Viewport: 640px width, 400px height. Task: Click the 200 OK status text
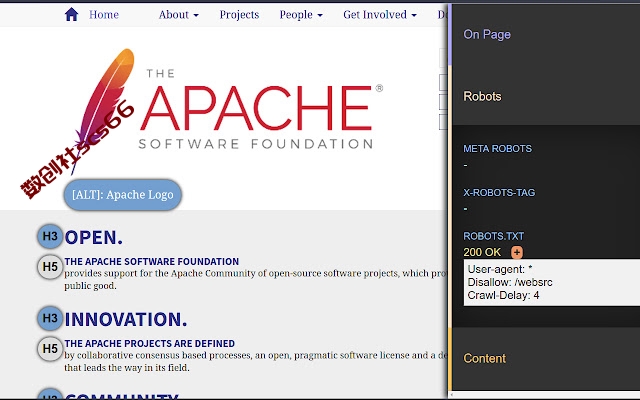[482, 252]
